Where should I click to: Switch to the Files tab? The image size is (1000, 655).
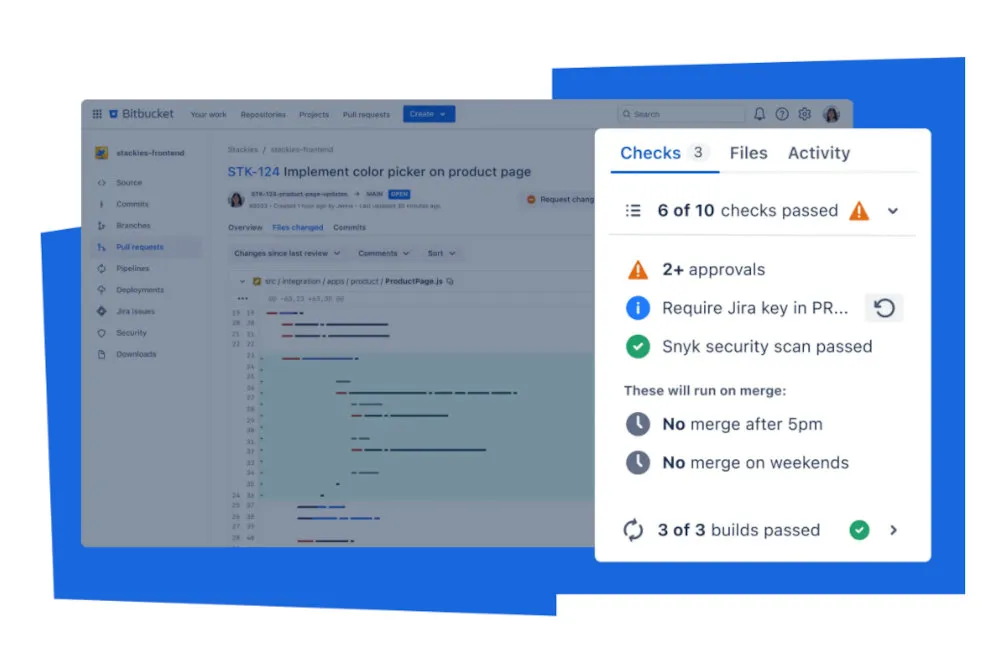(748, 153)
